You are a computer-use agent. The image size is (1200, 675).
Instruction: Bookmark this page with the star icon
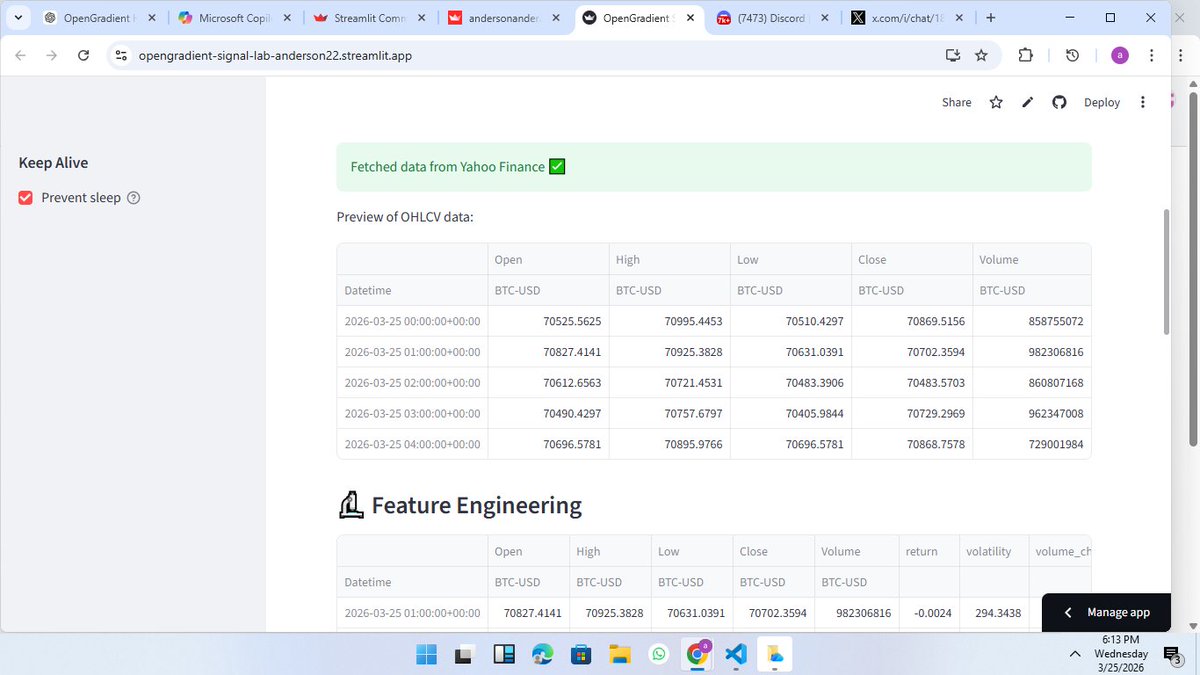981,56
